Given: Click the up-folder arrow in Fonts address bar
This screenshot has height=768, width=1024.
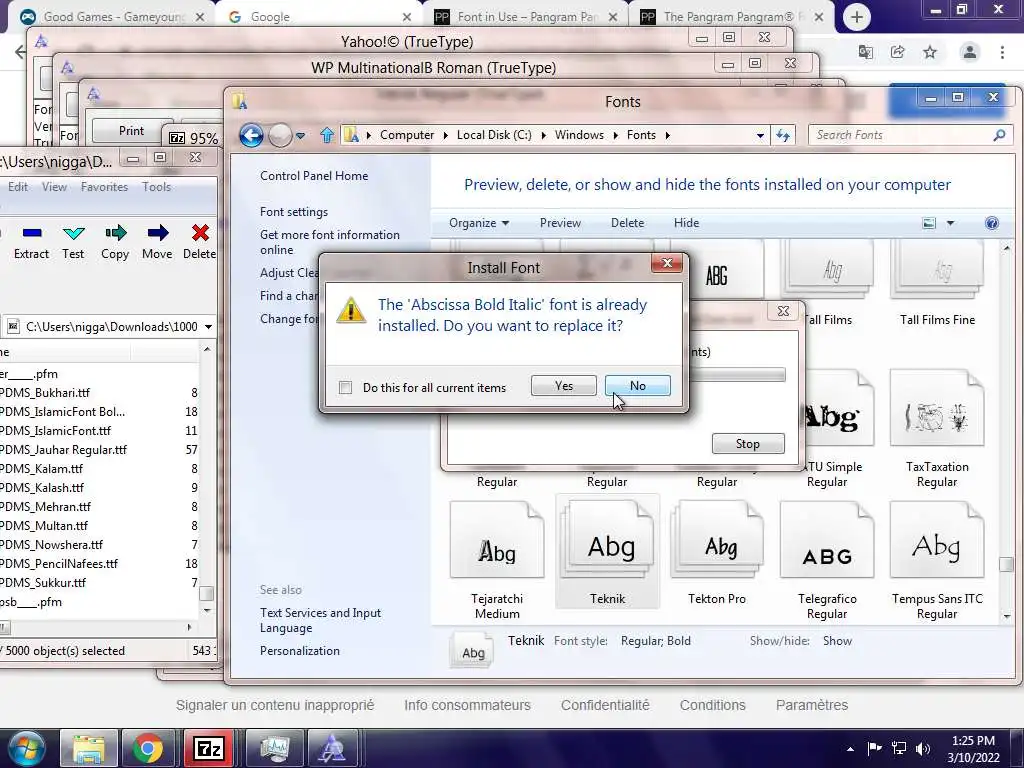Looking at the screenshot, I should pyautogui.click(x=327, y=135).
